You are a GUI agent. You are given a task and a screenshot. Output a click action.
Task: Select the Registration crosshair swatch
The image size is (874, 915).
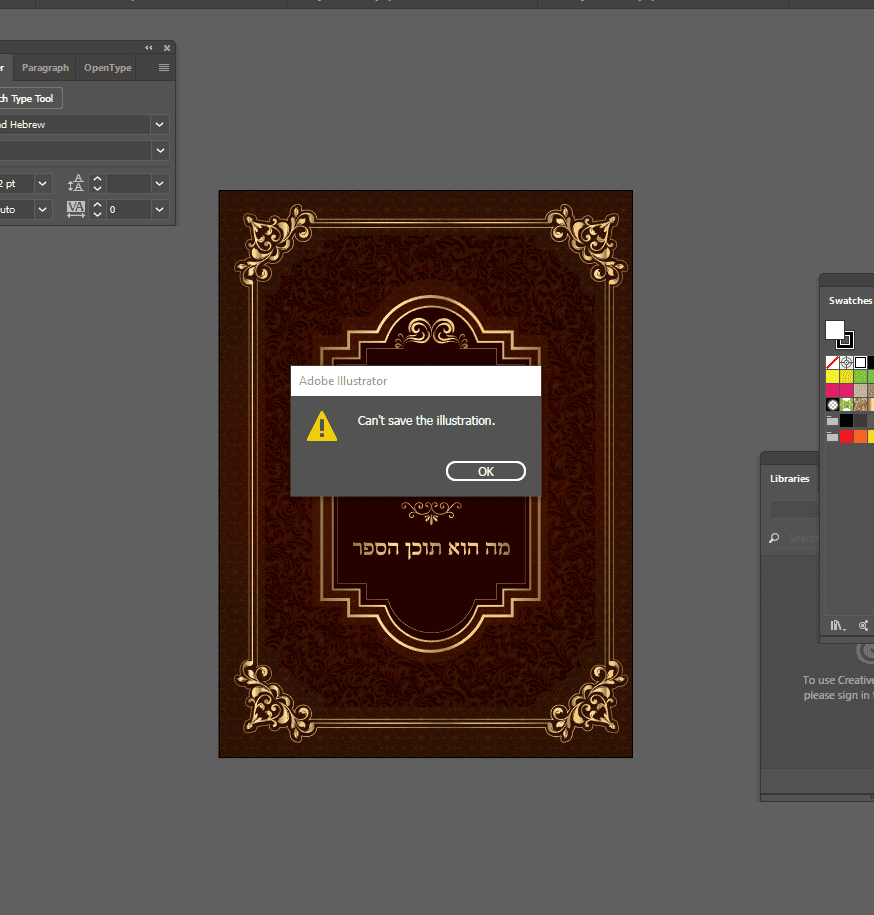point(847,362)
